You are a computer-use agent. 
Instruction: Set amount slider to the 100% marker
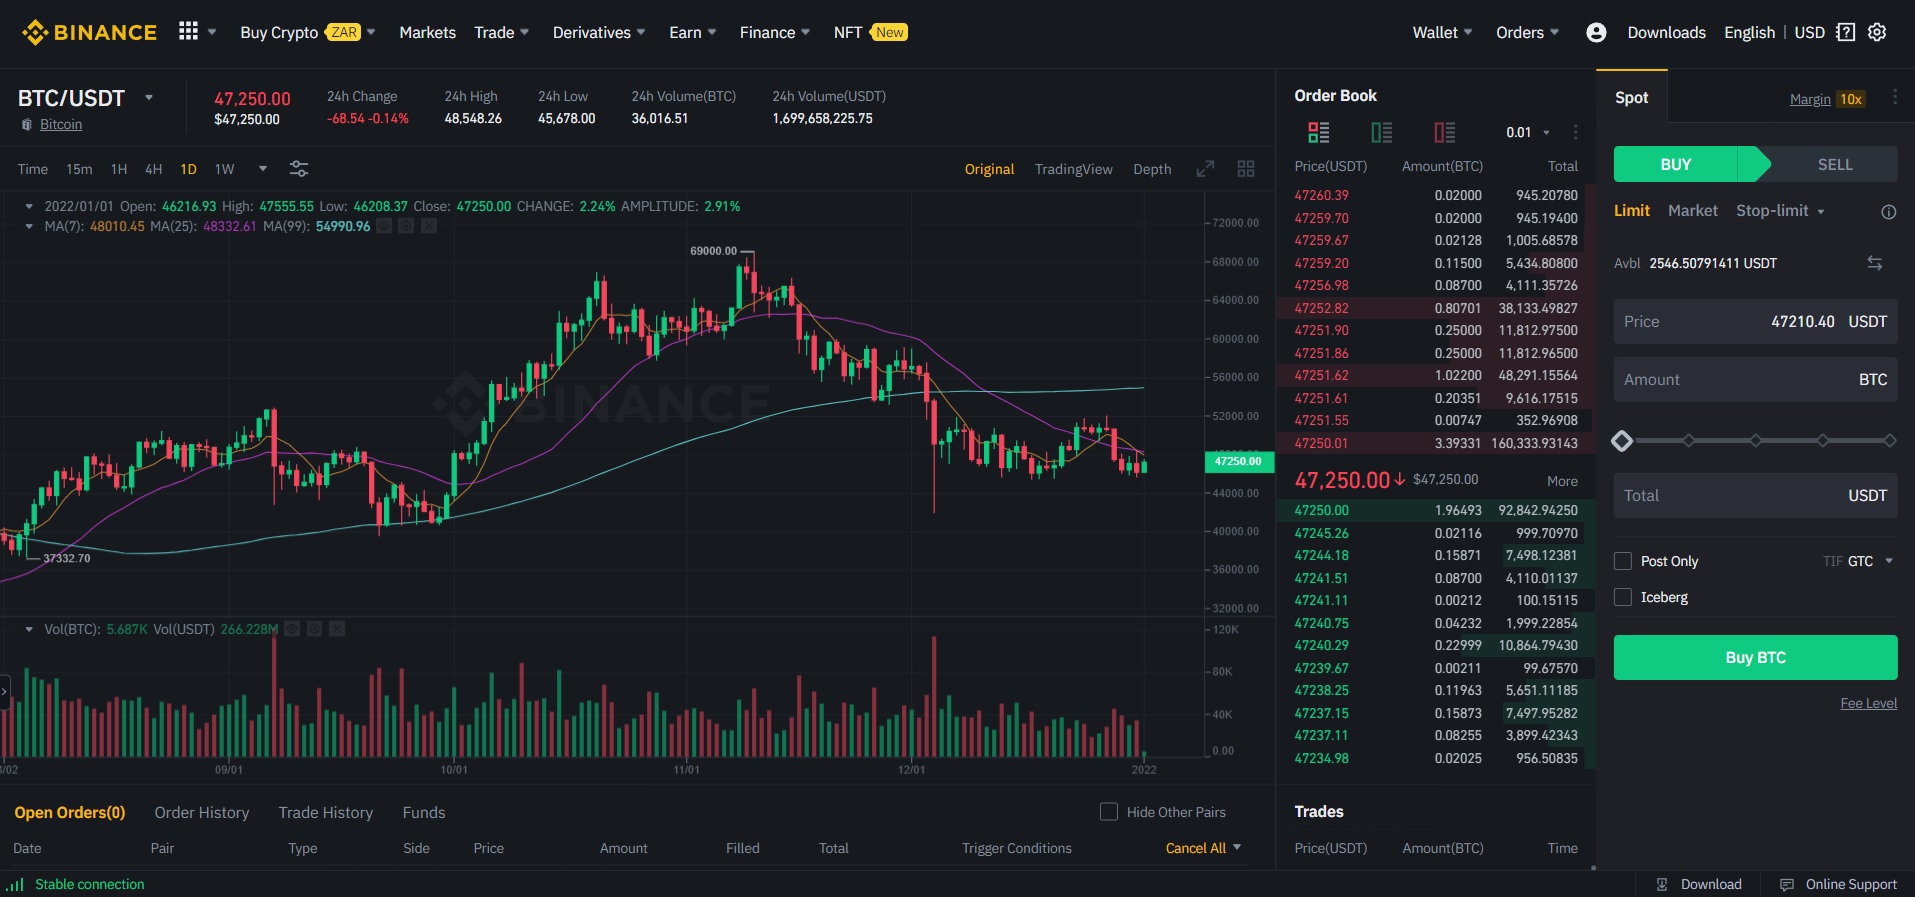tap(1889, 440)
